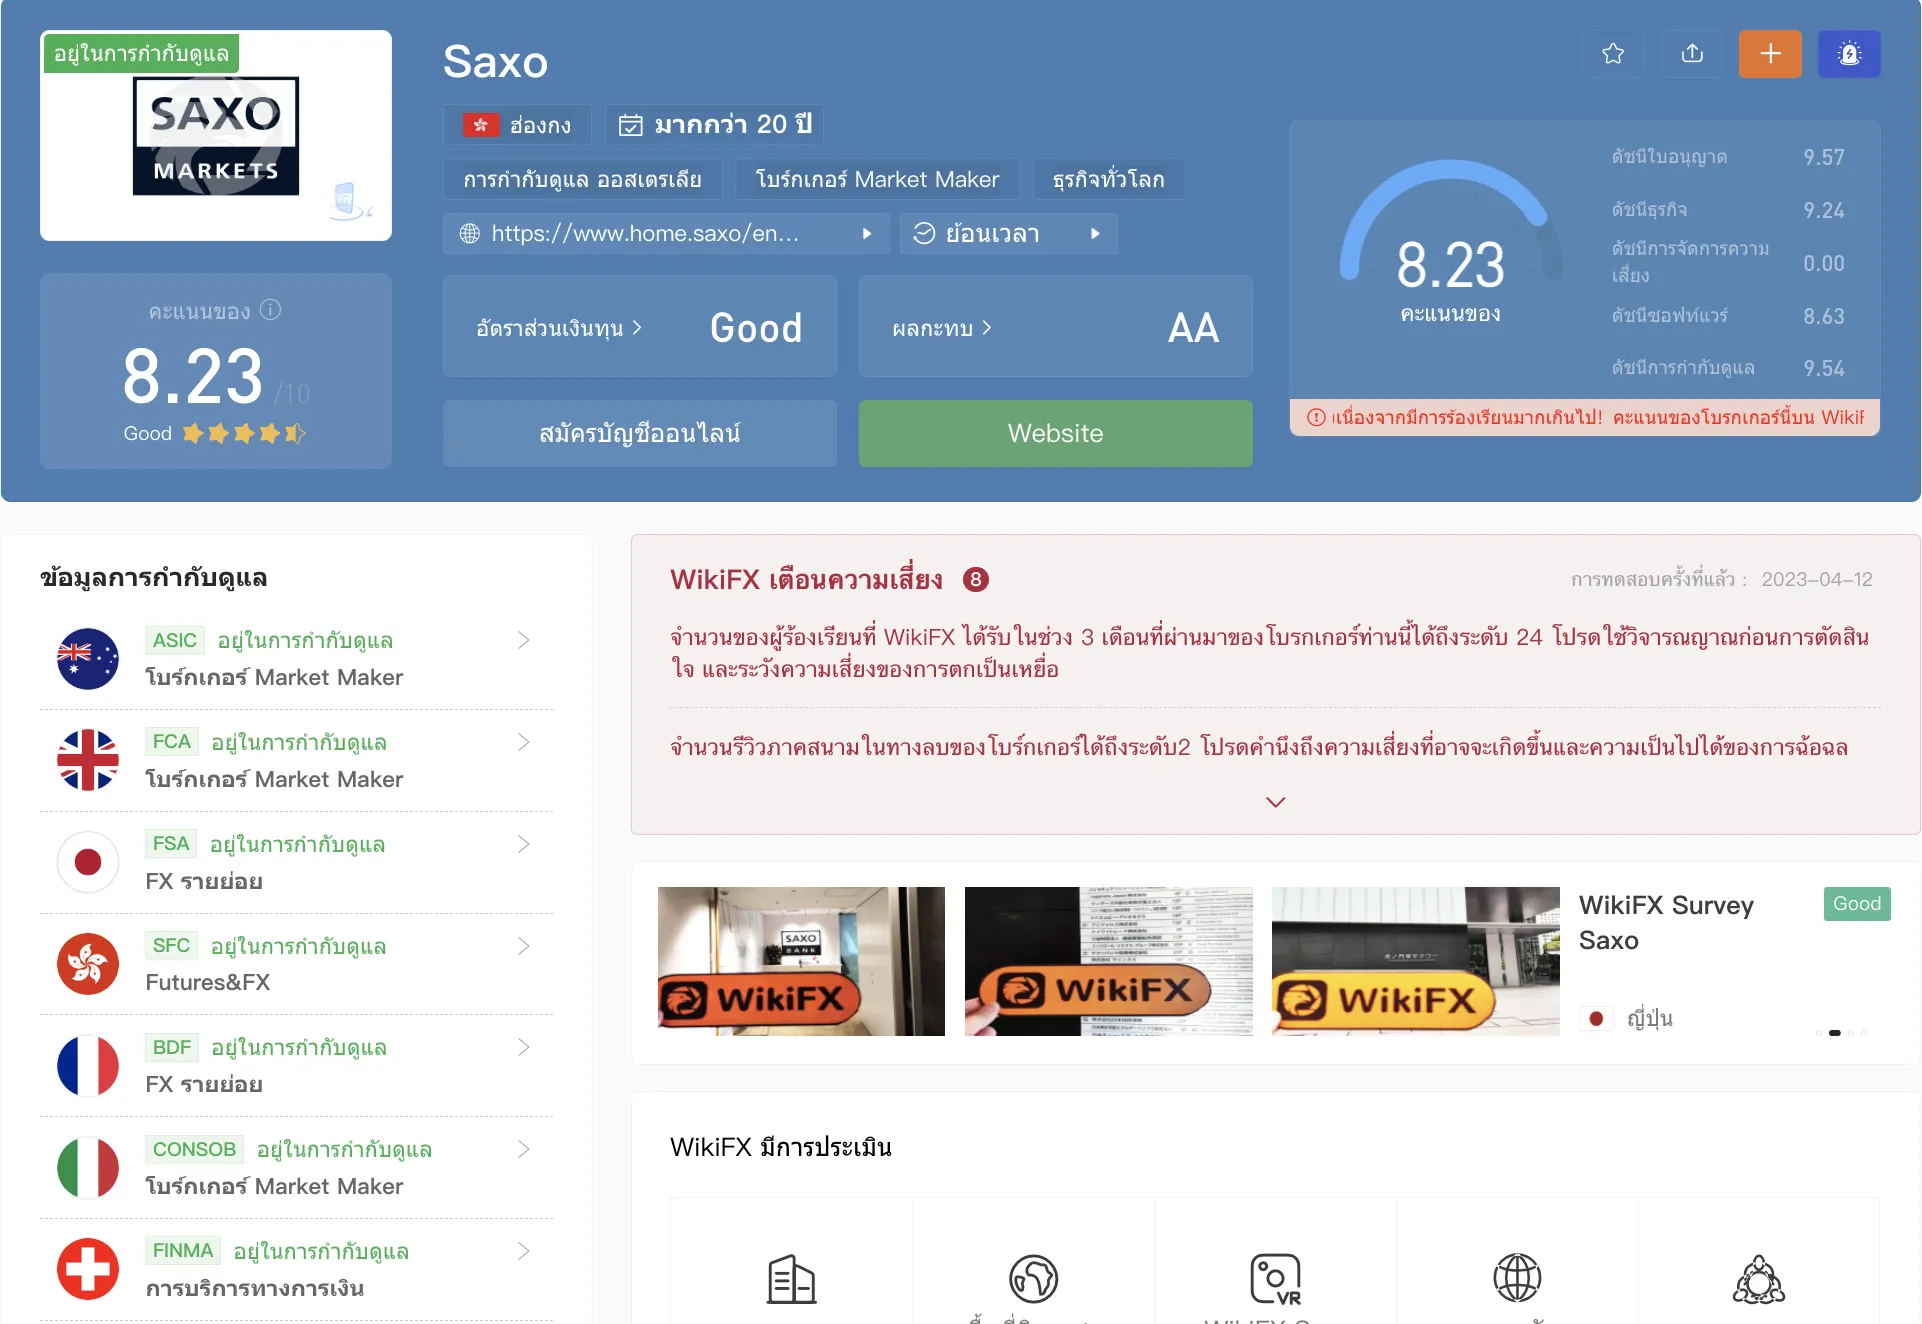
Task: Click the share upload icon
Action: pyautogui.click(x=1692, y=54)
